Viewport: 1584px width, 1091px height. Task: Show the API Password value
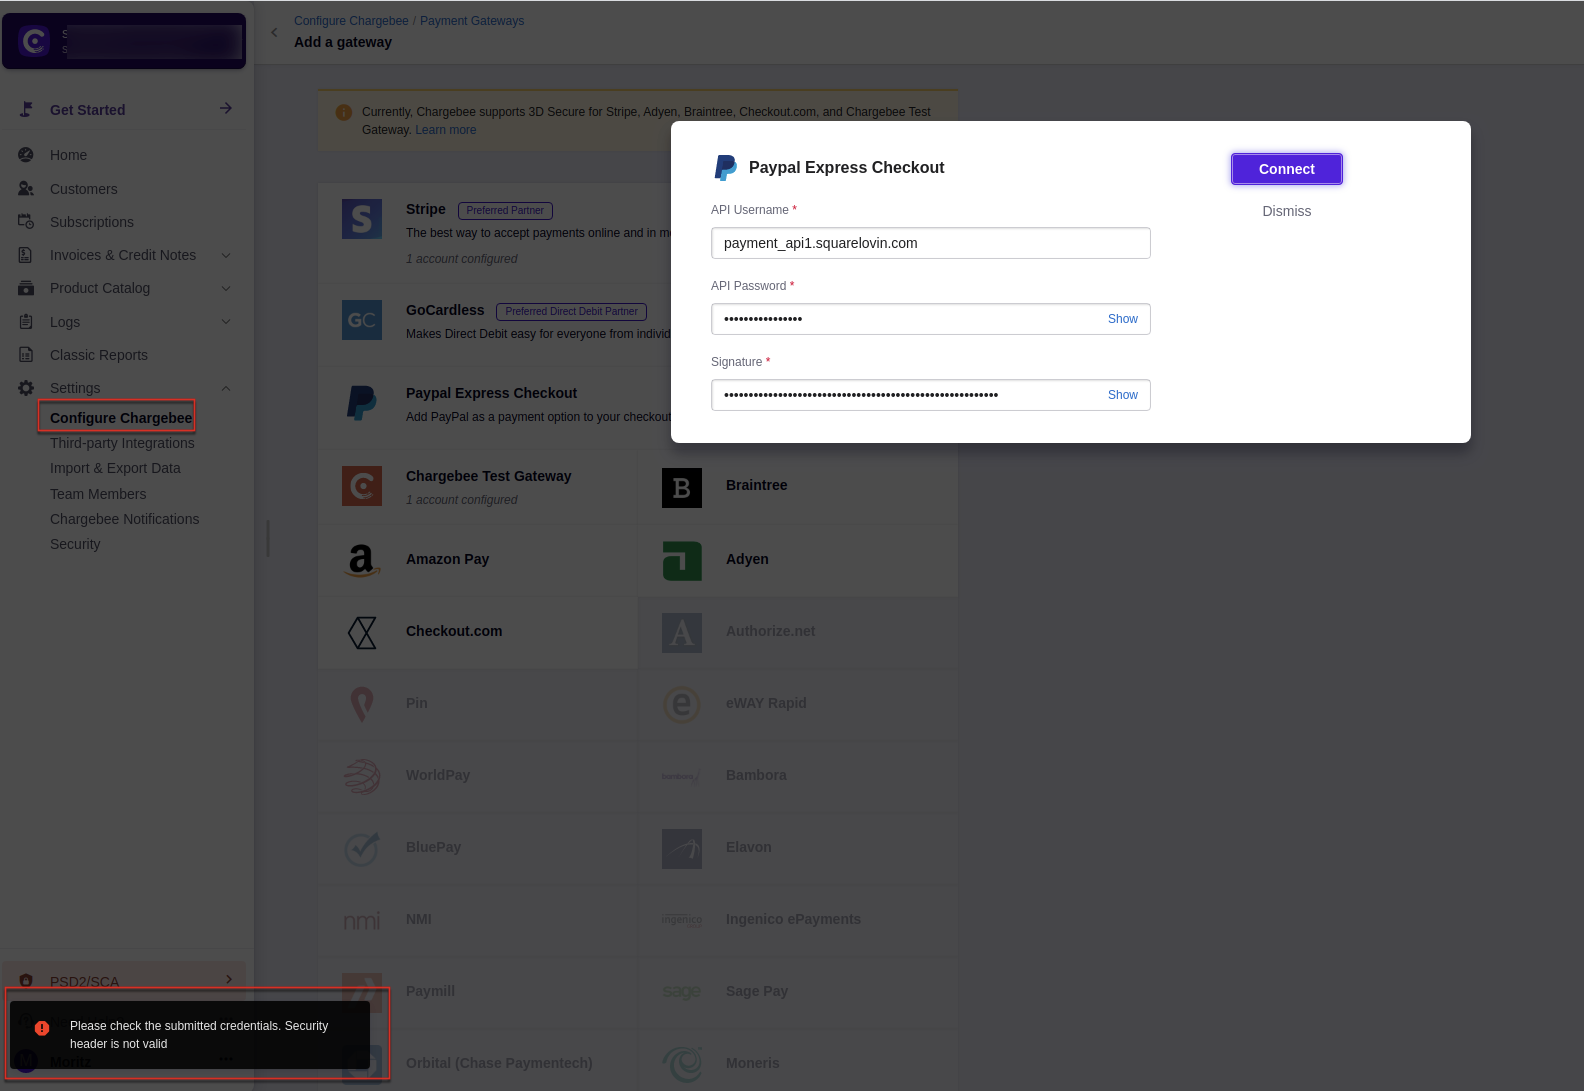1122,319
